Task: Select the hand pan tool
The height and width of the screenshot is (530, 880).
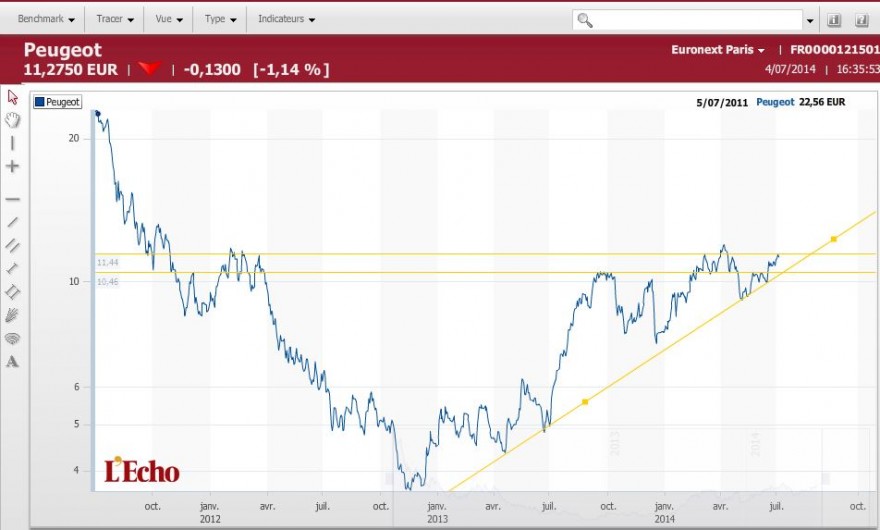Action: [x=12, y=120]
